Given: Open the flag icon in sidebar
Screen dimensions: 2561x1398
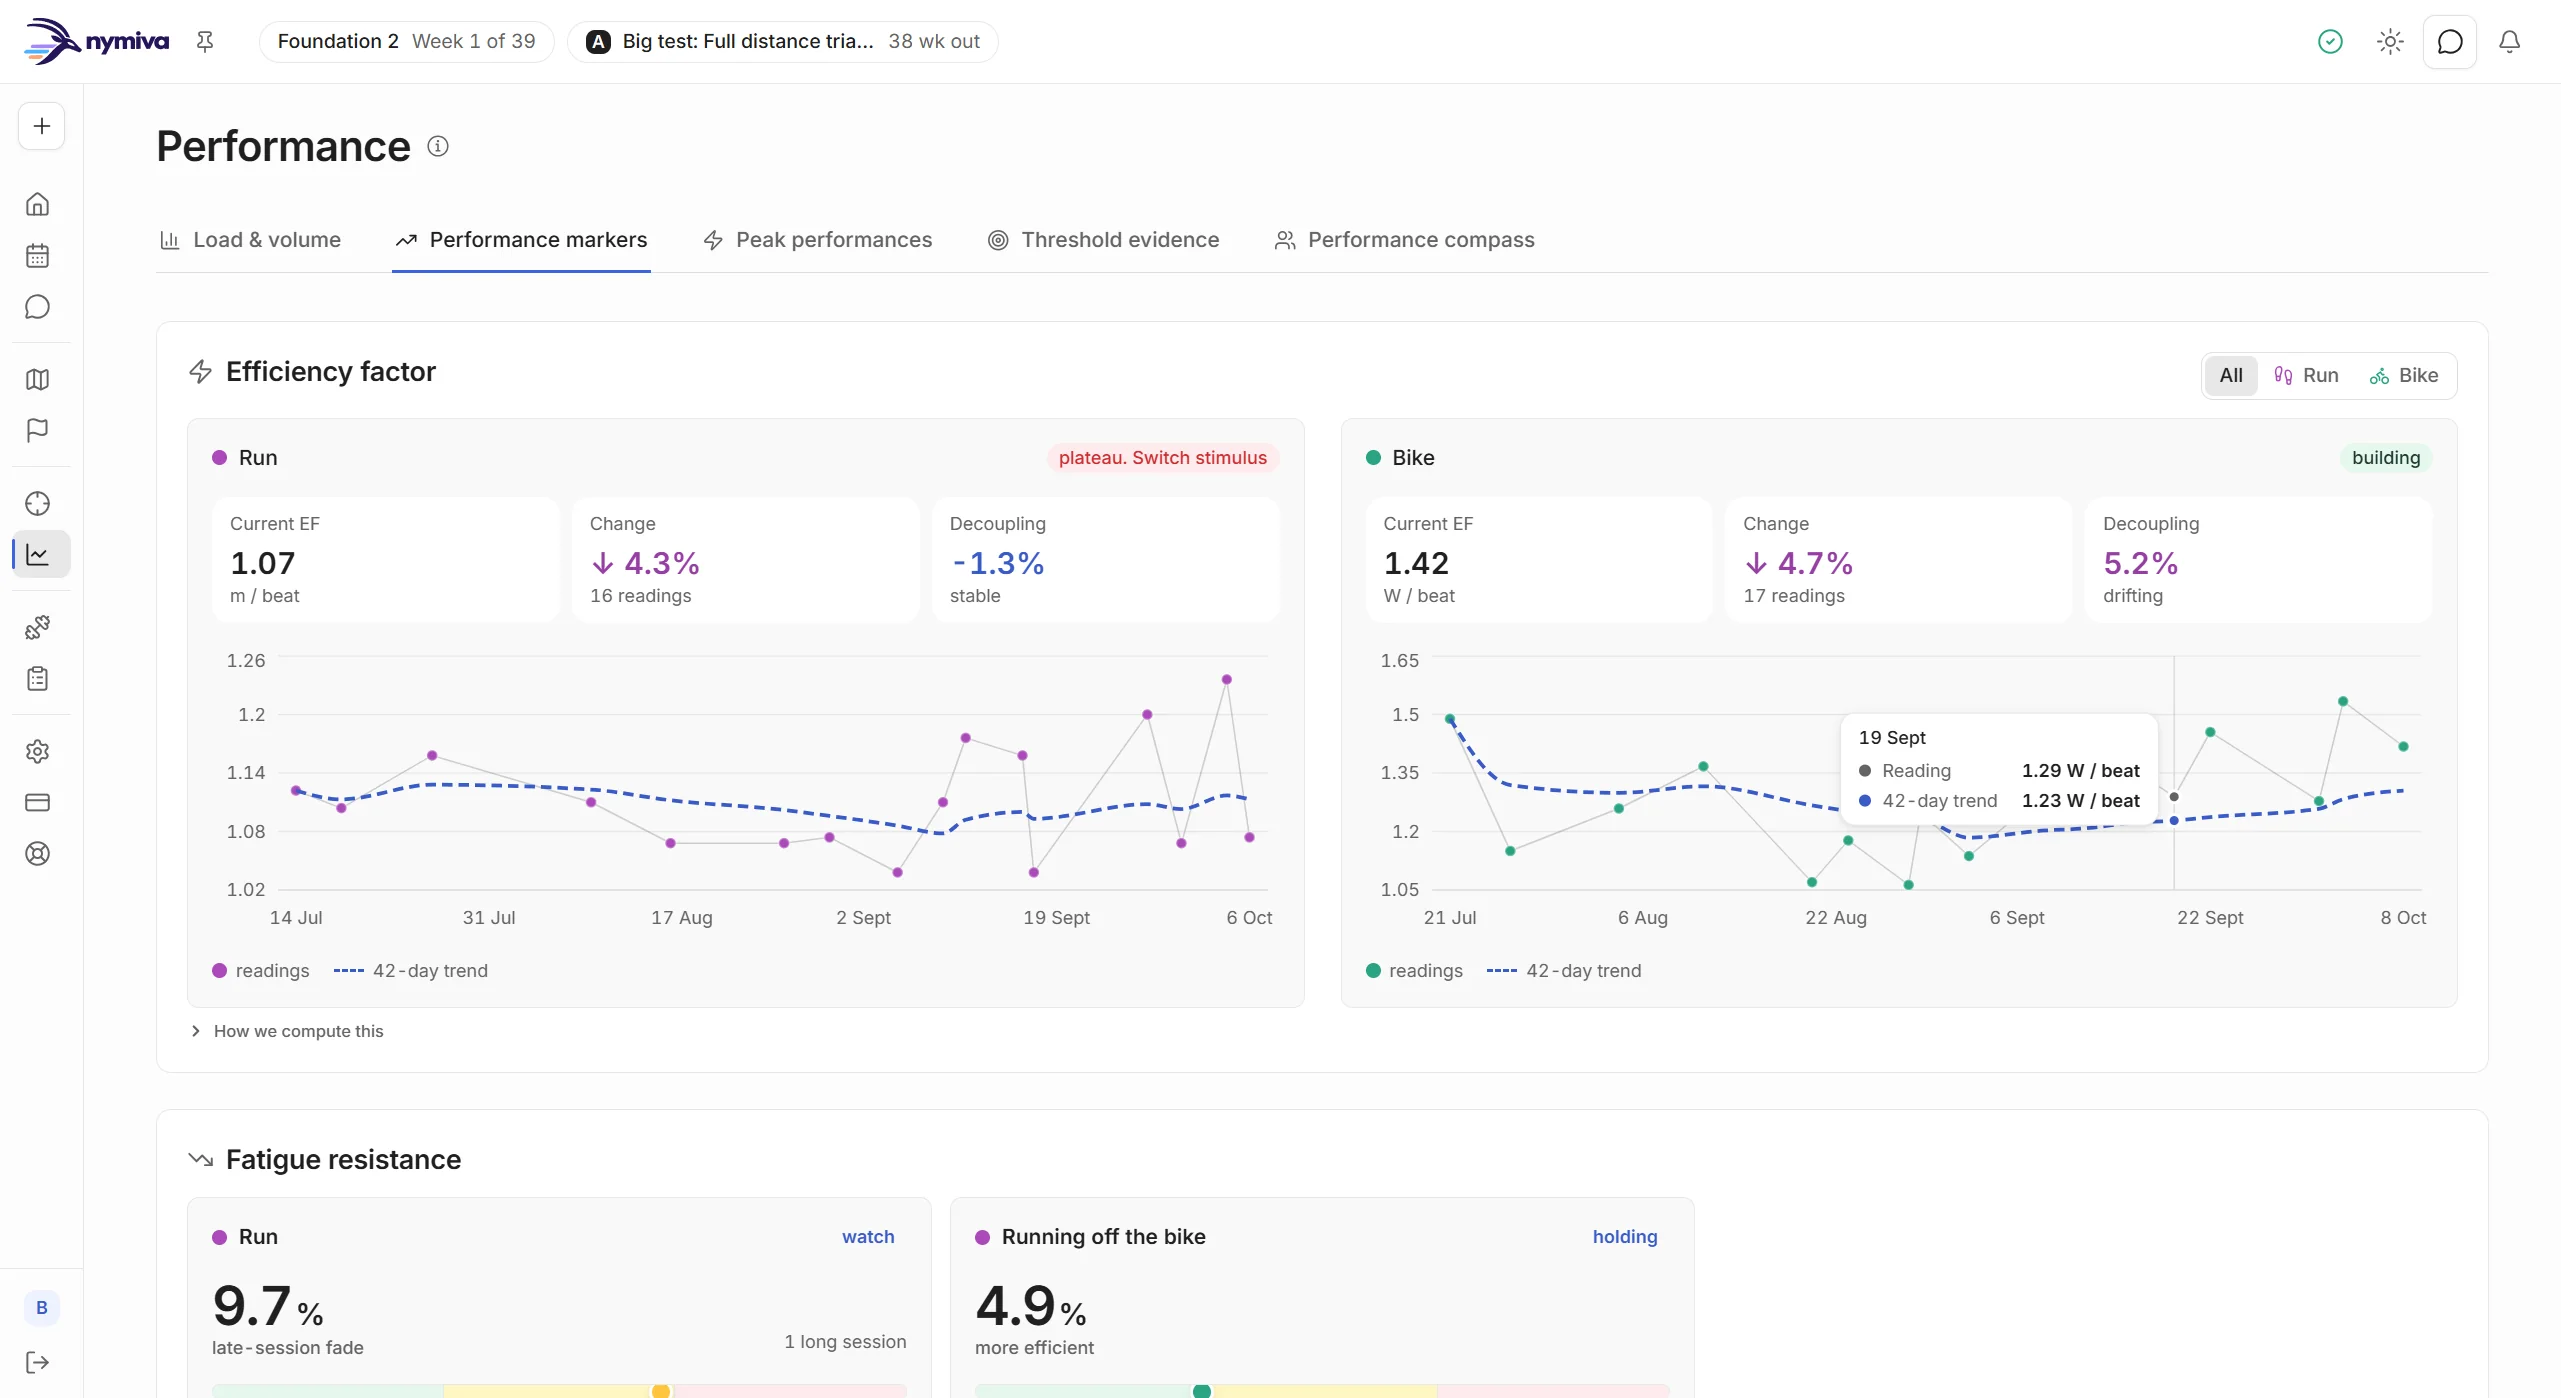Looking at the screenshot, I should 37,430.
